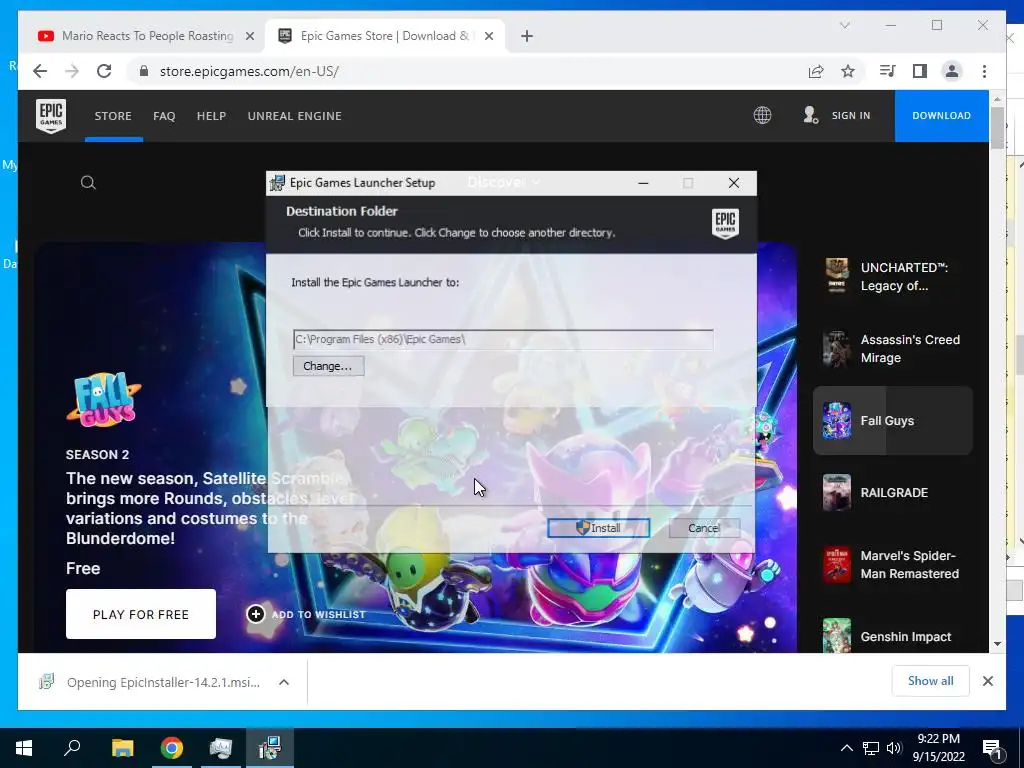
Task: Reload the page with the refresh icon
Action: tap(104, 71)
